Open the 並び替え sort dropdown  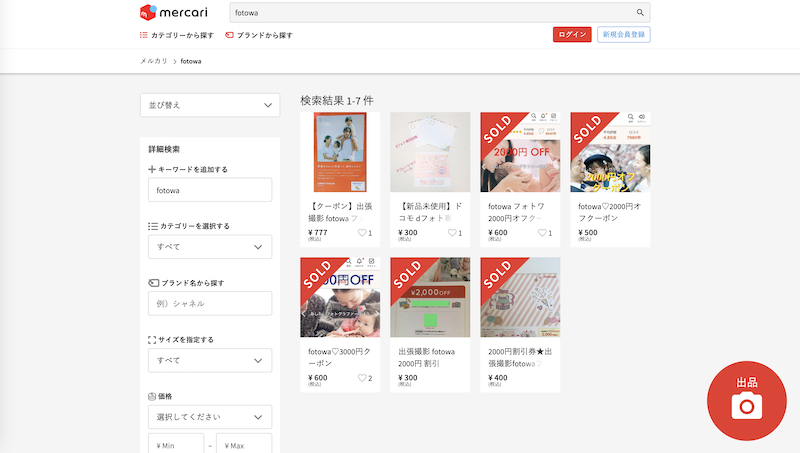(x=210, y=105)
